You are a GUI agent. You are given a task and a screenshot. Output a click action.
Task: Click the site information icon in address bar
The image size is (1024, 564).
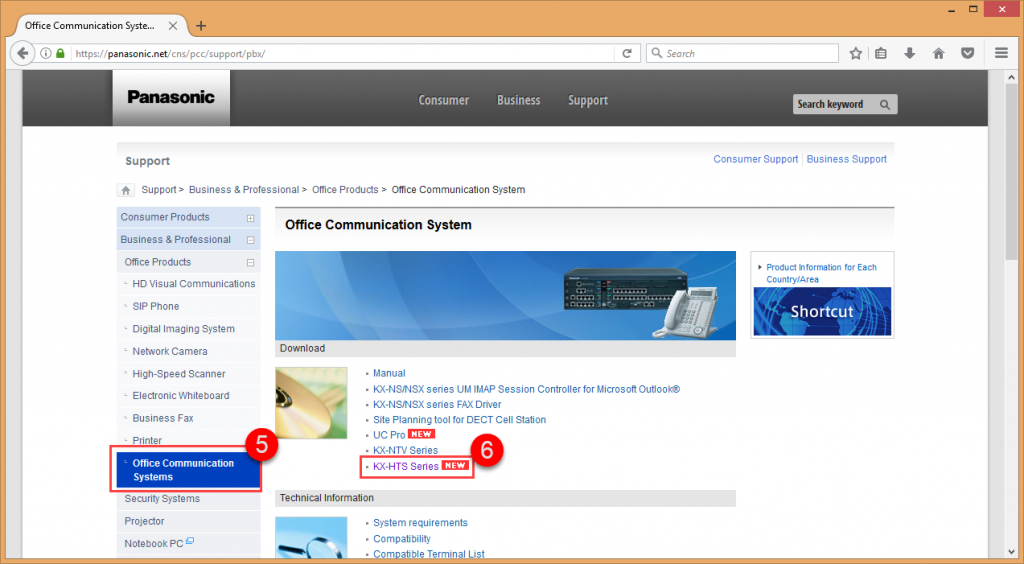(x=46, y=54)
